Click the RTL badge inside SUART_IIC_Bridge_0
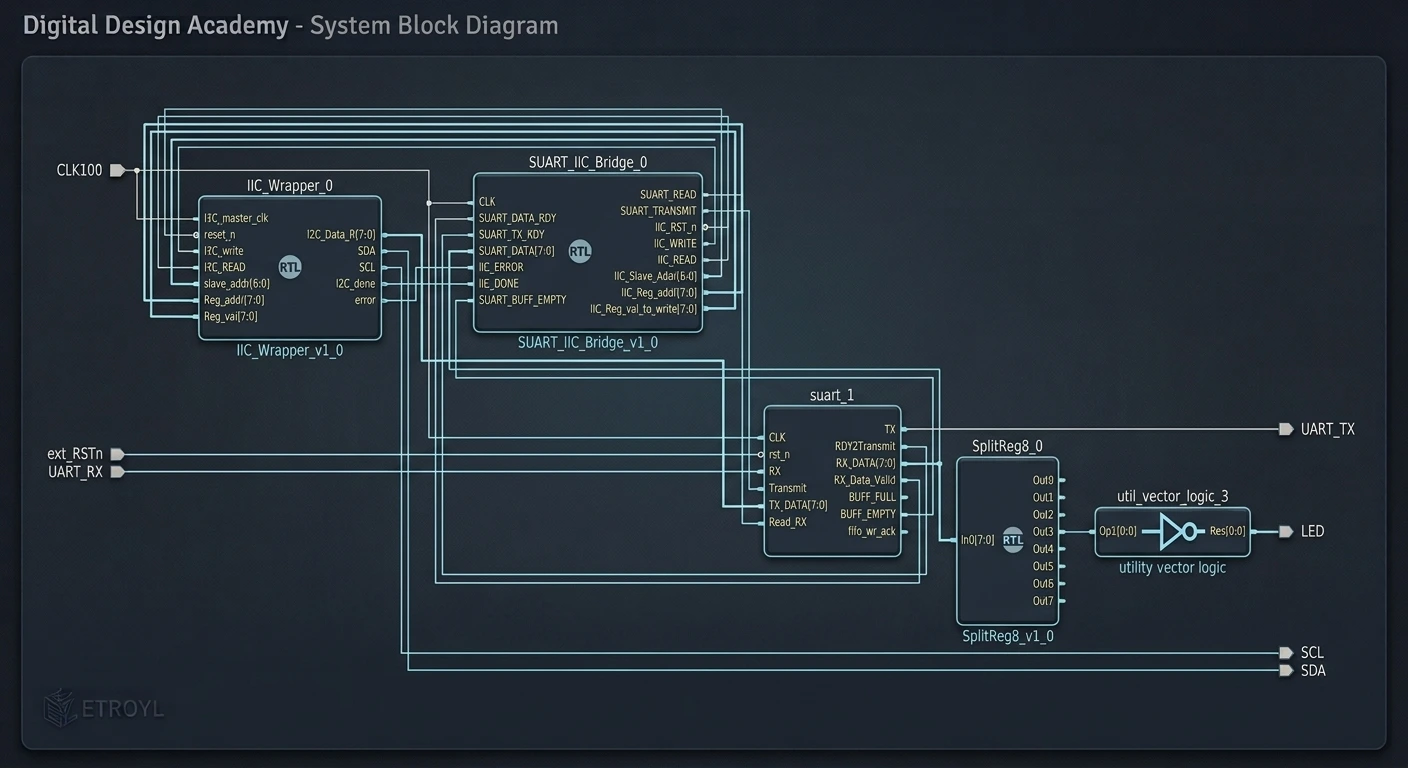1408x768 pixels. [x=580, y=251]
